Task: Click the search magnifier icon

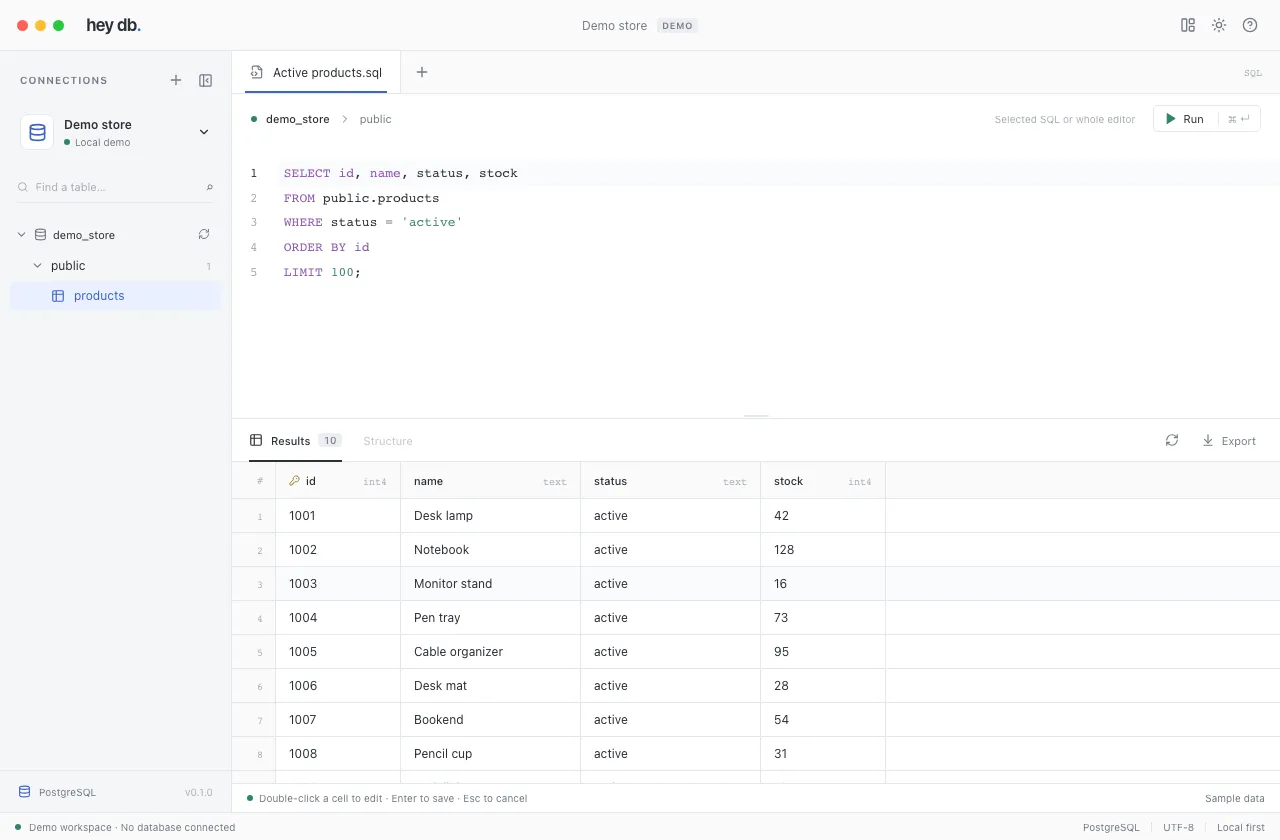Action: (209, 187)
